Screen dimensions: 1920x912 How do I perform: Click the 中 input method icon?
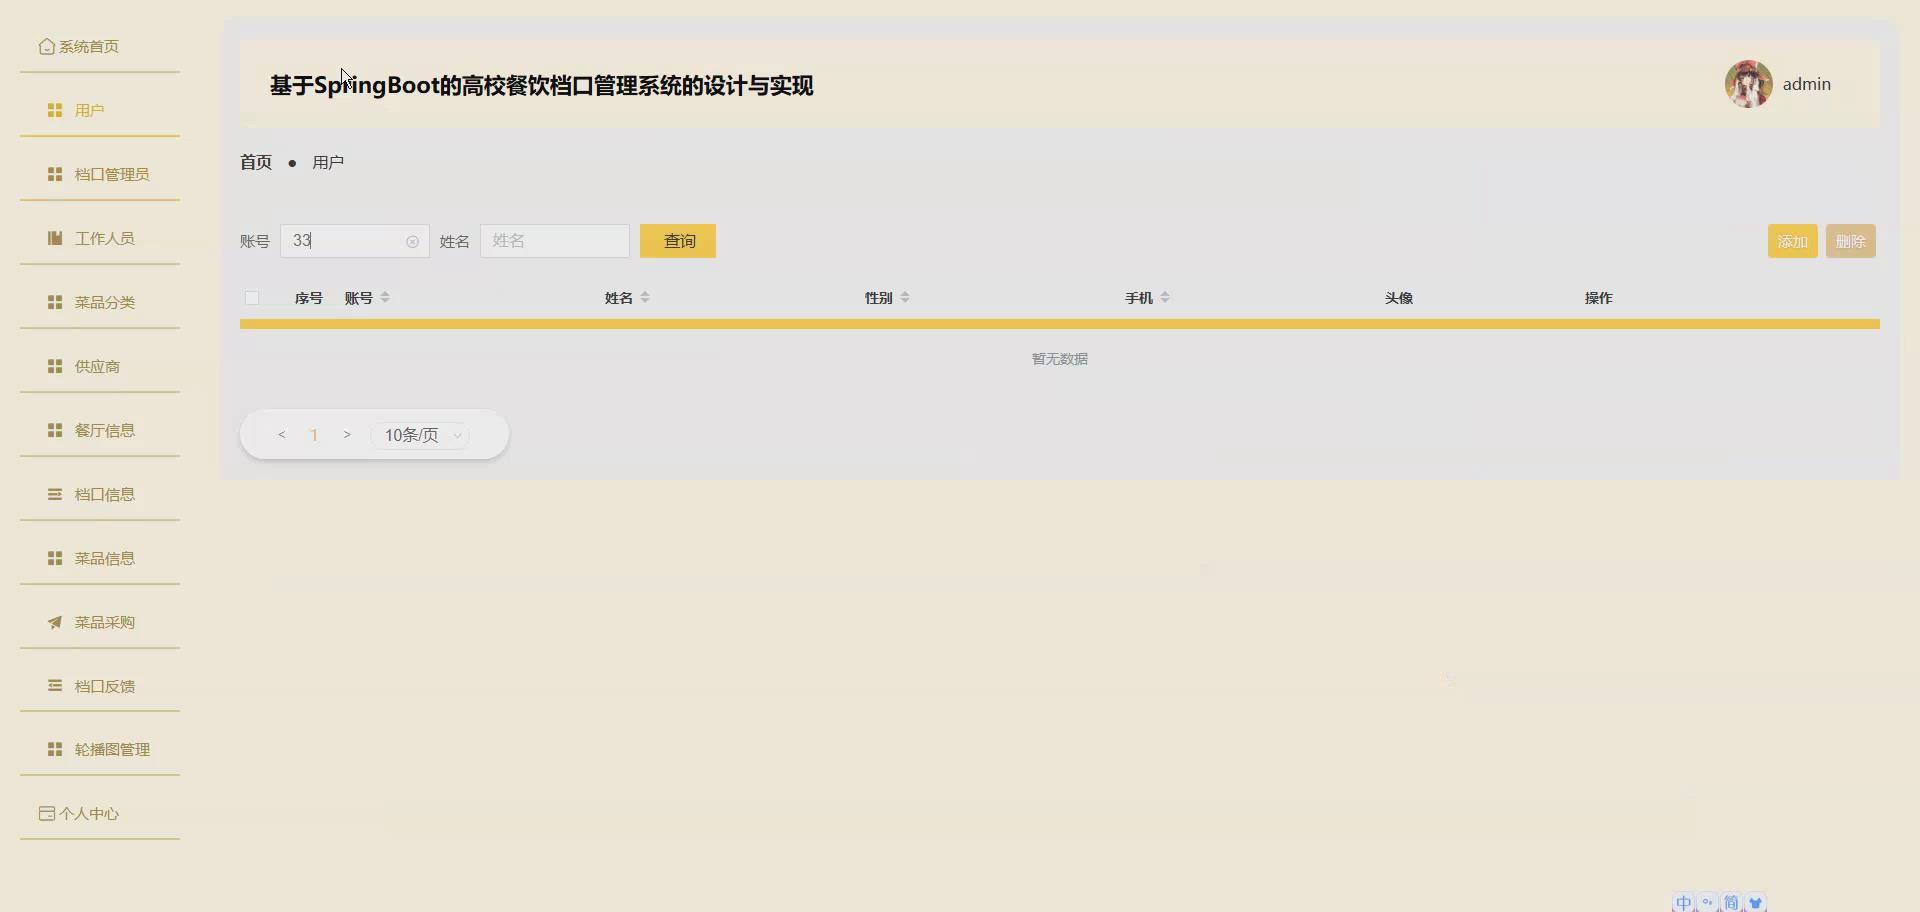pyautogui.click(x=1684, y=903)
